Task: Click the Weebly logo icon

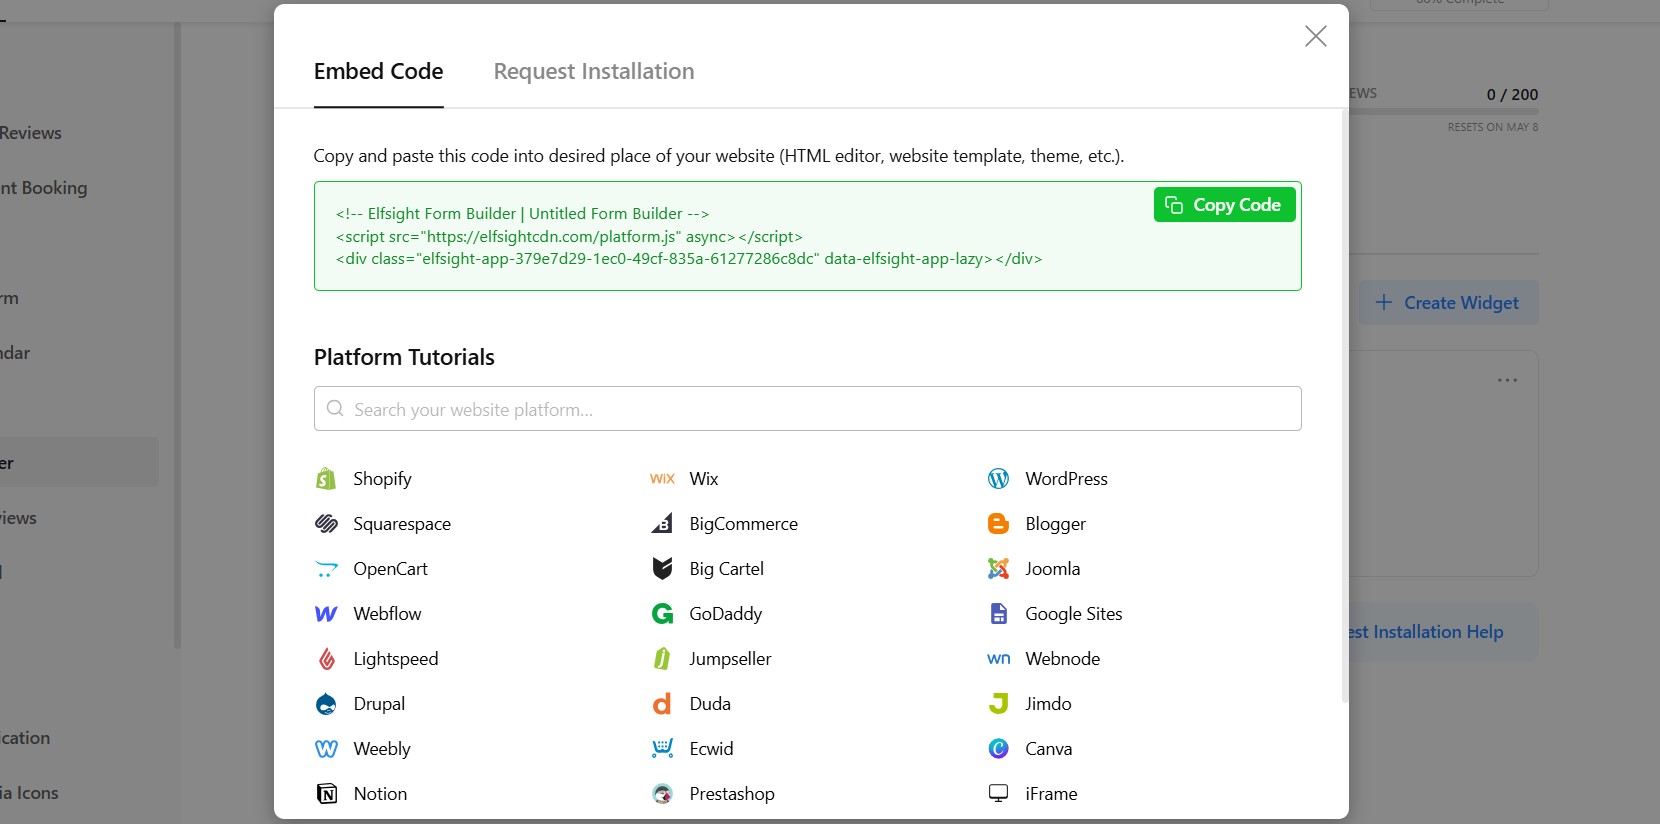Action: [326, 749]
